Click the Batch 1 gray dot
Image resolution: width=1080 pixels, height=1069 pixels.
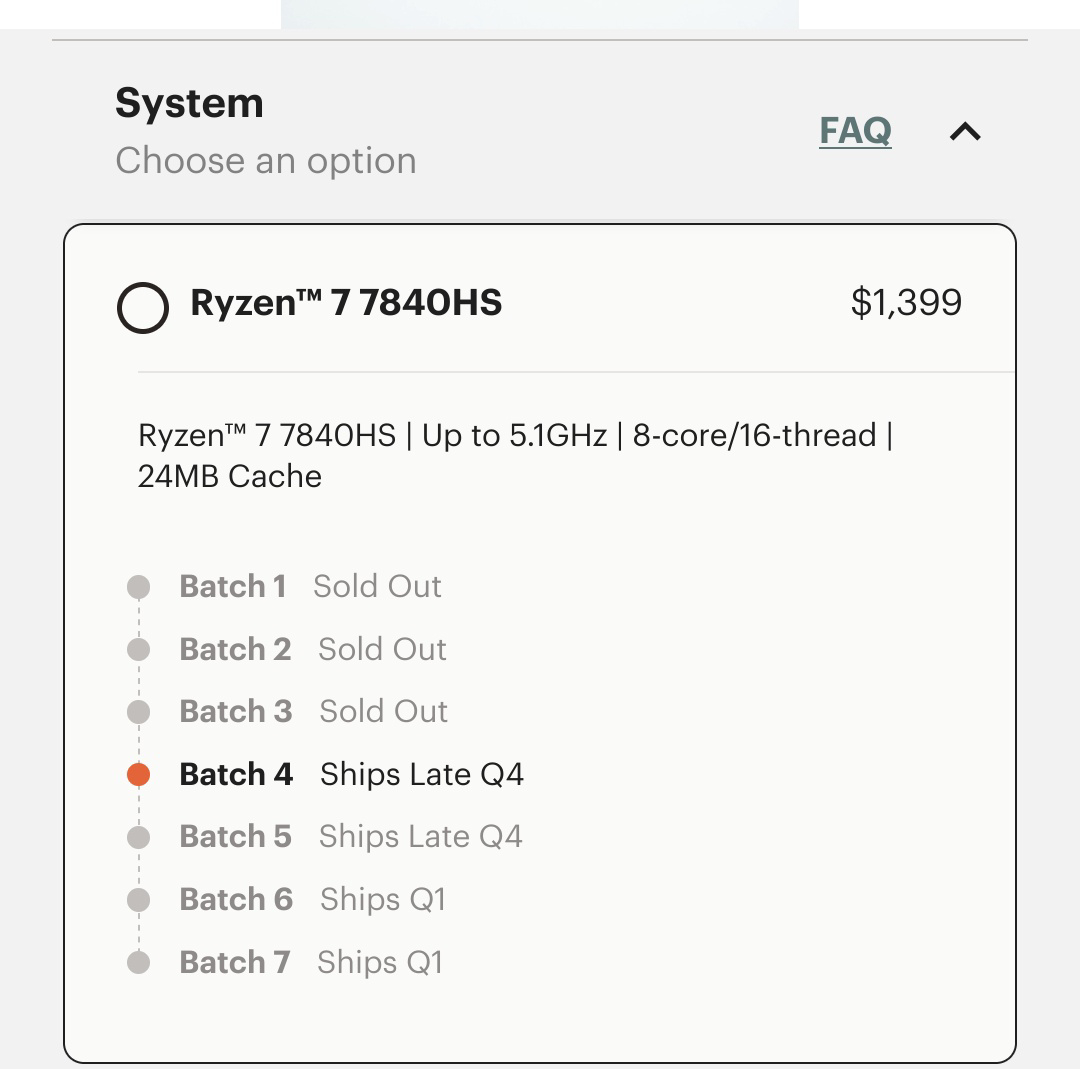pos(139,587)
